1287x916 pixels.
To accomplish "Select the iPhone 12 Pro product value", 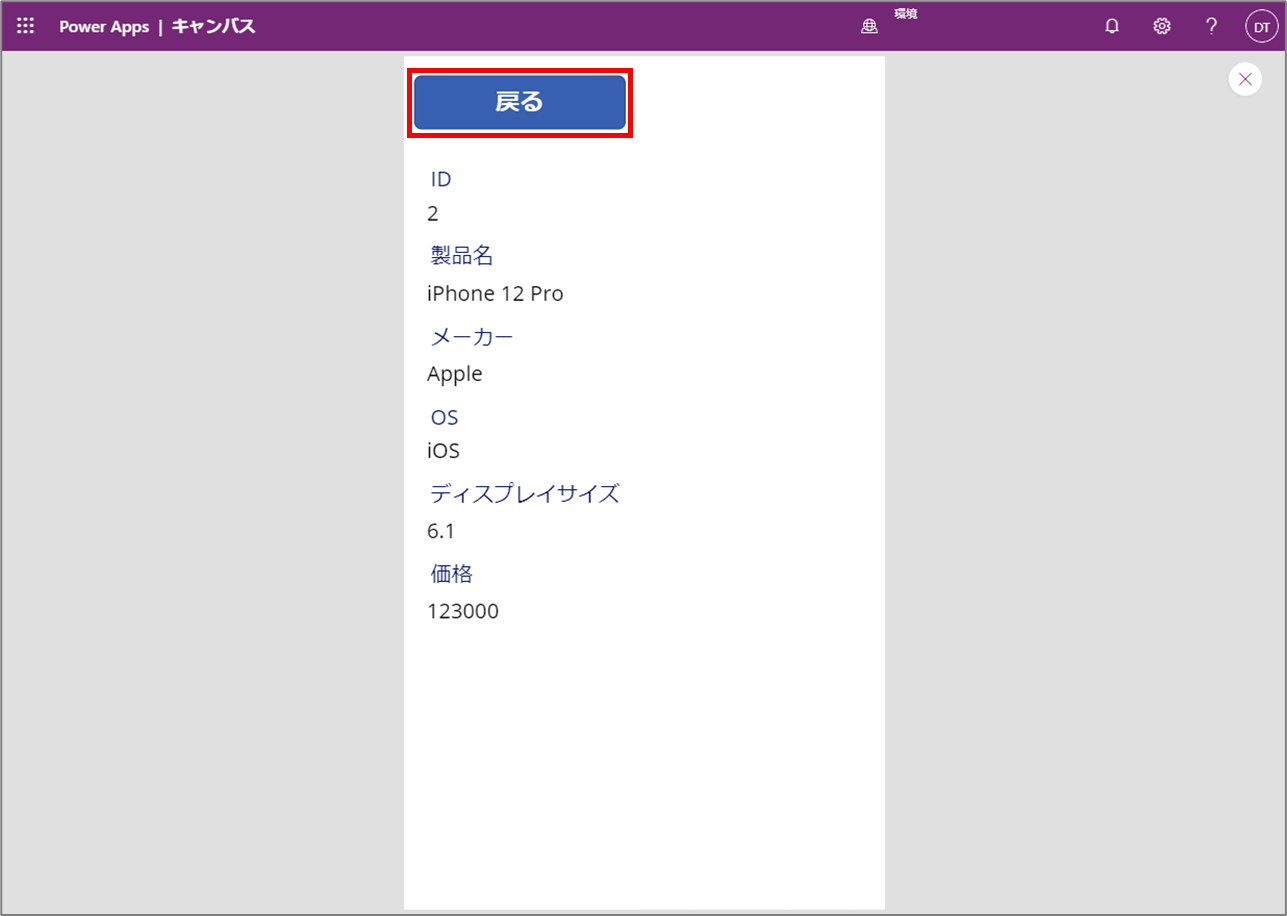I will click(x=495, y=294).
